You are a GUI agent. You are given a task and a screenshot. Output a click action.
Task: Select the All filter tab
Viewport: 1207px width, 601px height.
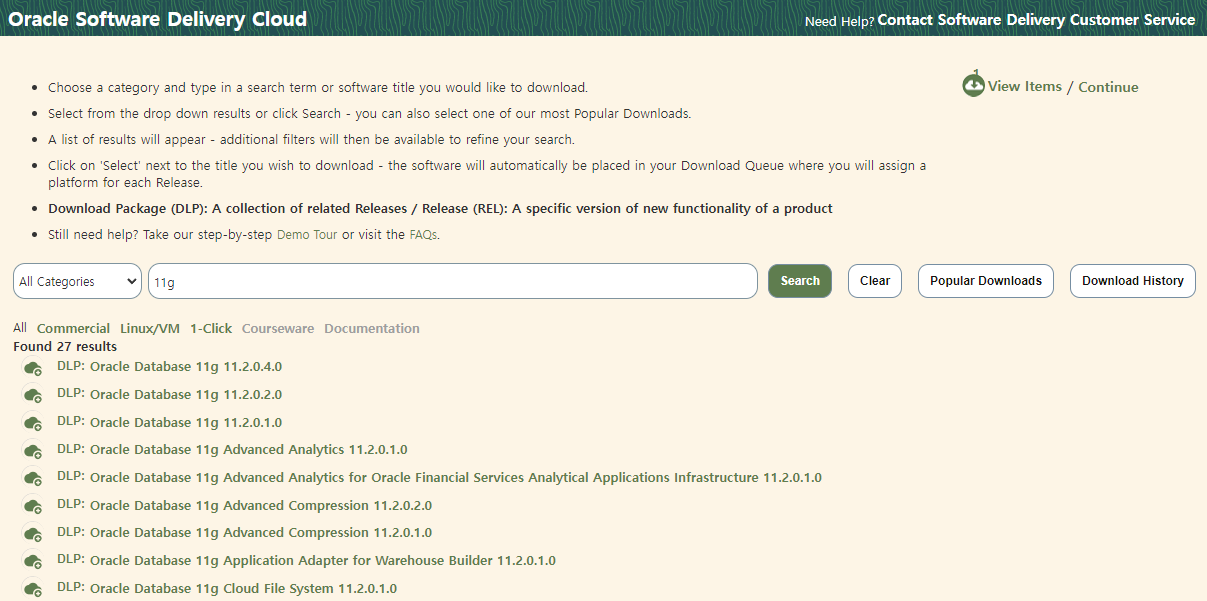pos(20,328)
